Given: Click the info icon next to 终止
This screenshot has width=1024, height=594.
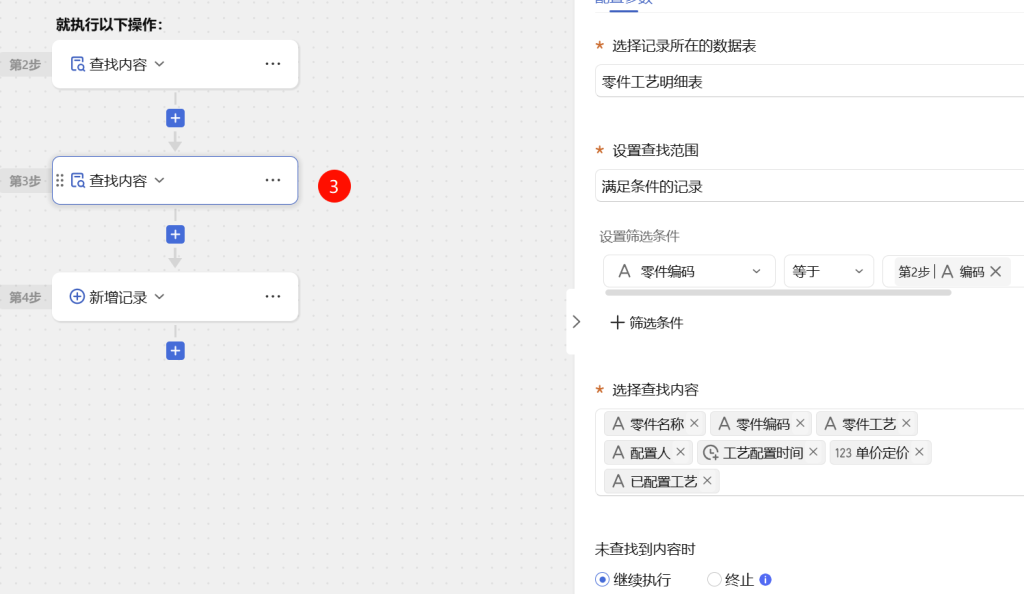Looking at the screenshot, I should click(765, 579).
